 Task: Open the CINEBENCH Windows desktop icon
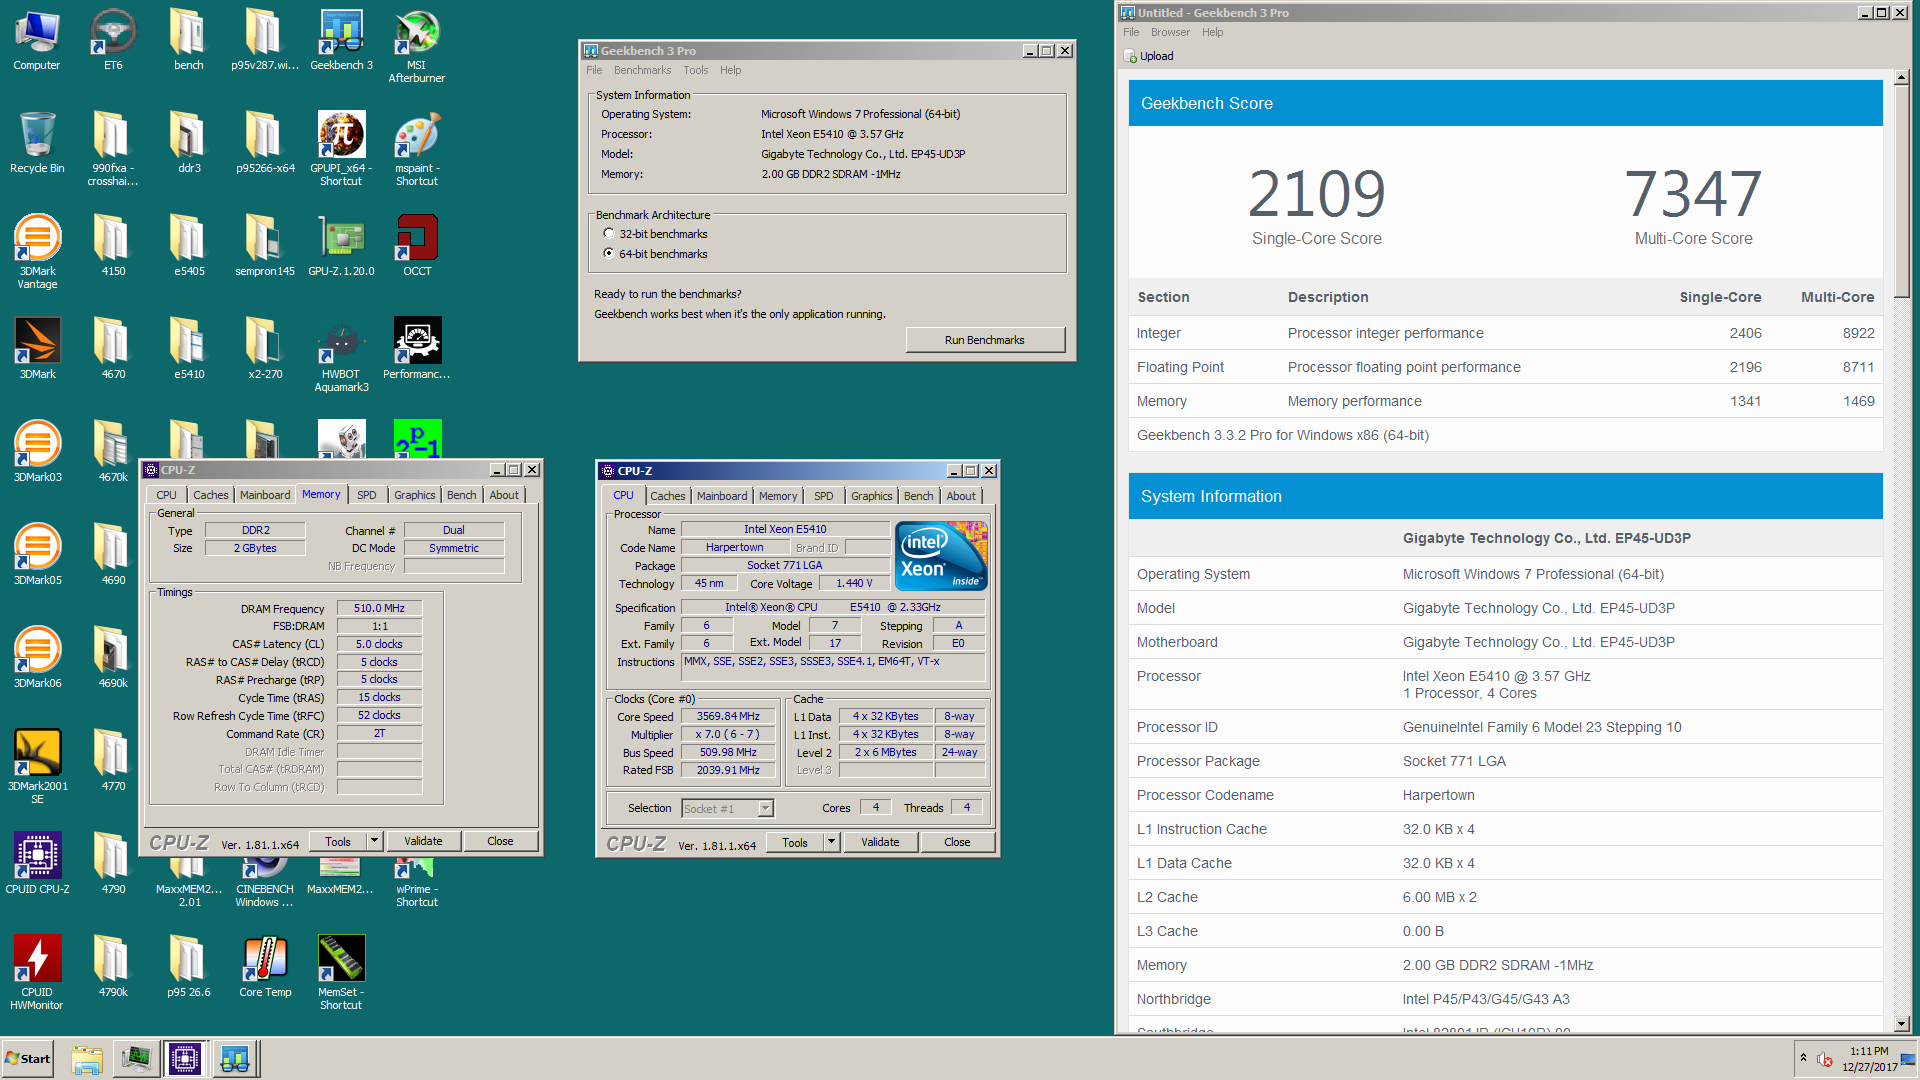click(265, 881)
